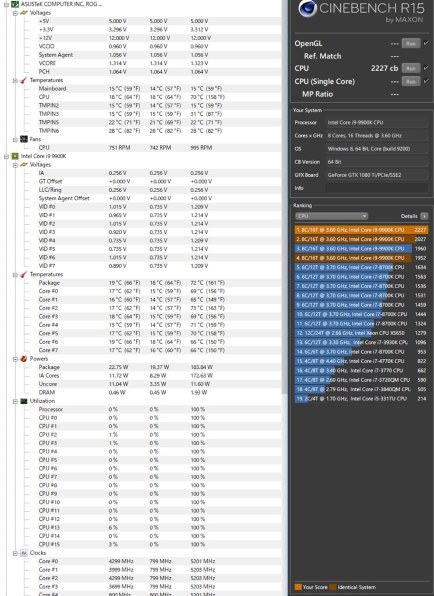The height and width of the screenshot is (596, 434).
Task: Toggle the CPU (Single Core) checkbox
Action: coord(426,81)
